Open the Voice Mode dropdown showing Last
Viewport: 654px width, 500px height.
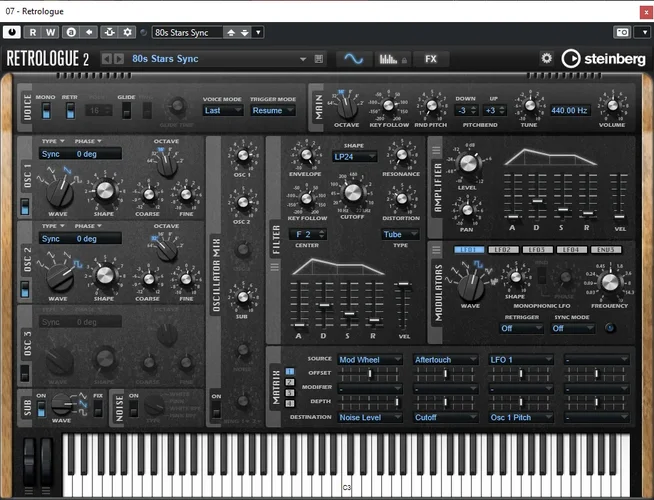click(222, 110)
